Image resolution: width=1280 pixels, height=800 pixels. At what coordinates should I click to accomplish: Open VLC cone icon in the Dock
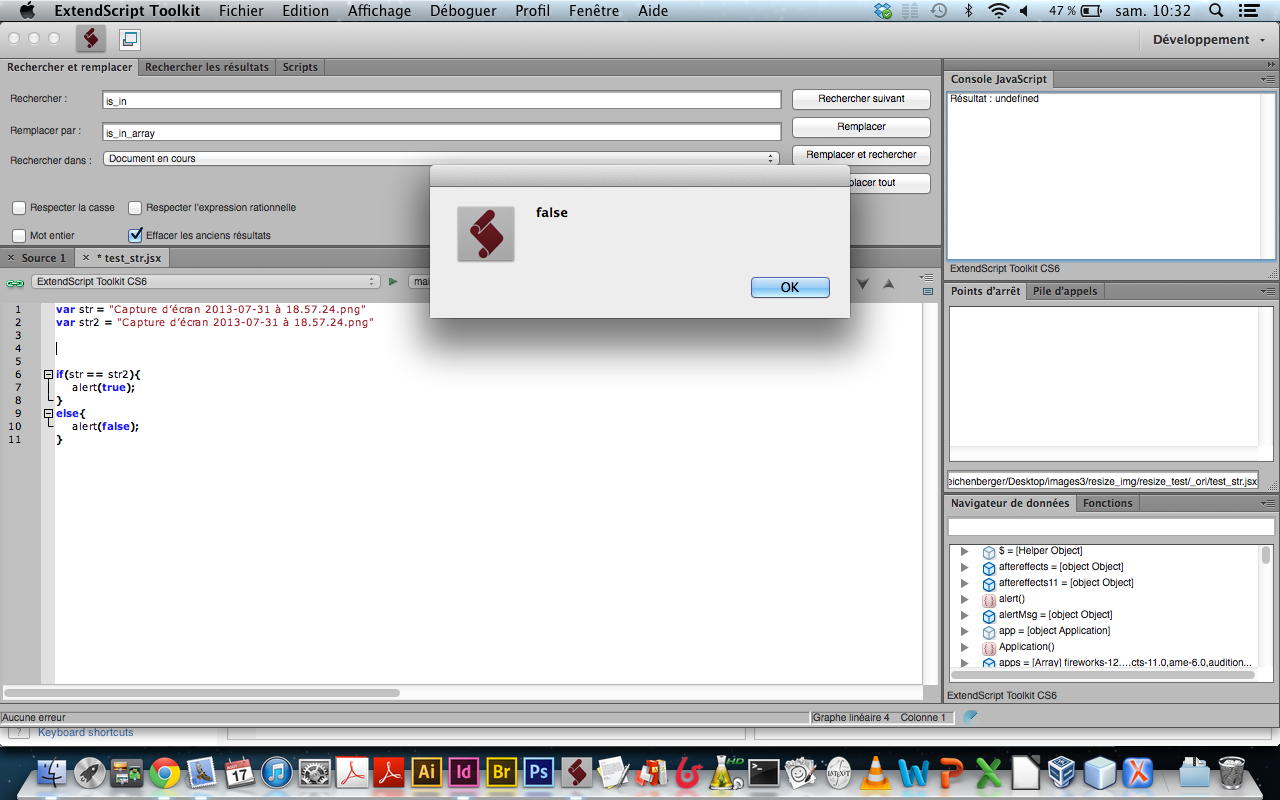point(876,772)
